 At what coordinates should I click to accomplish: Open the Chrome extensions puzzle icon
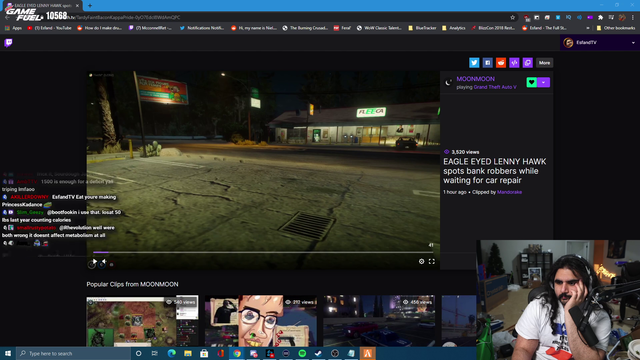(600, 17)
